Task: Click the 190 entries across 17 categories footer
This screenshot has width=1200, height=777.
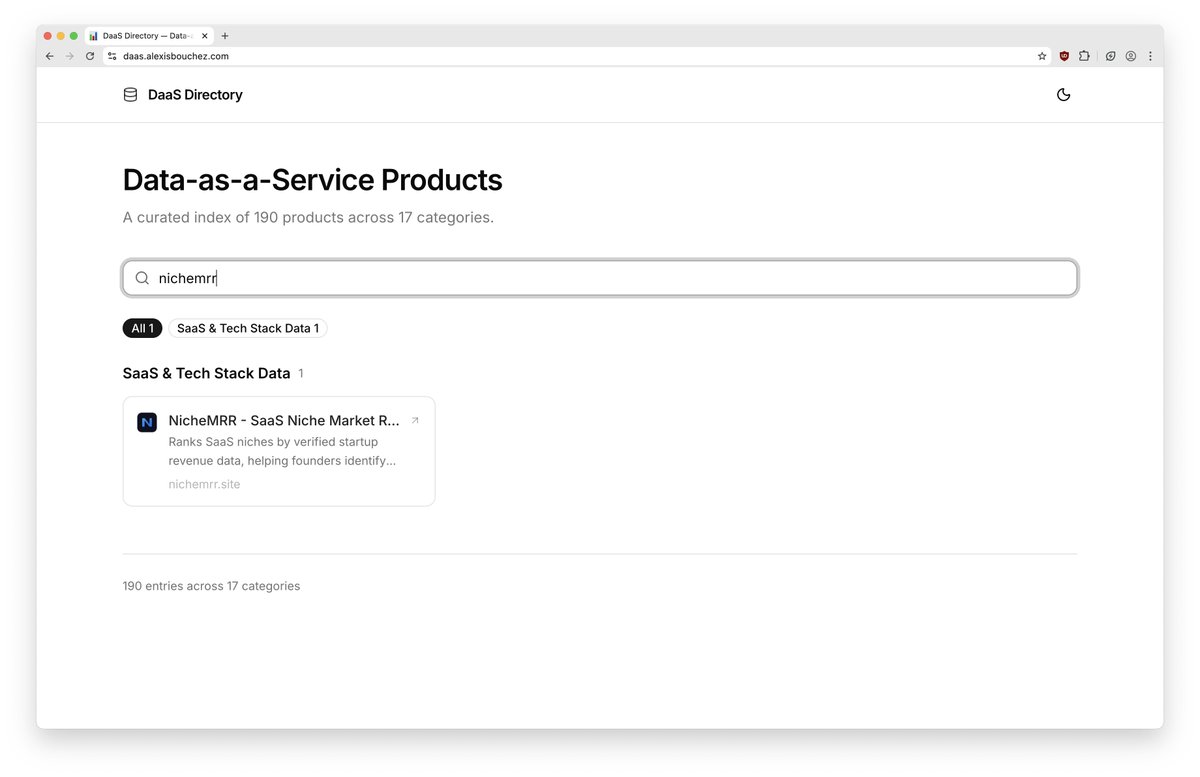Action: [x=211, y=586]
